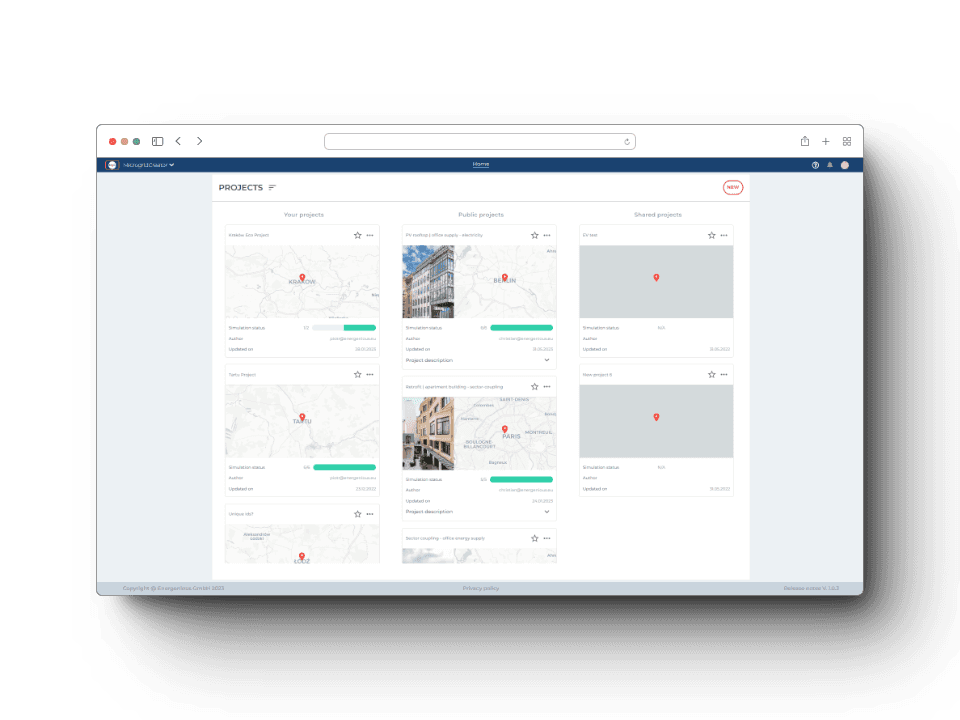This screenshot has width=960, height=720.
Task: Click the browser share icon
Action: [805, 142]
